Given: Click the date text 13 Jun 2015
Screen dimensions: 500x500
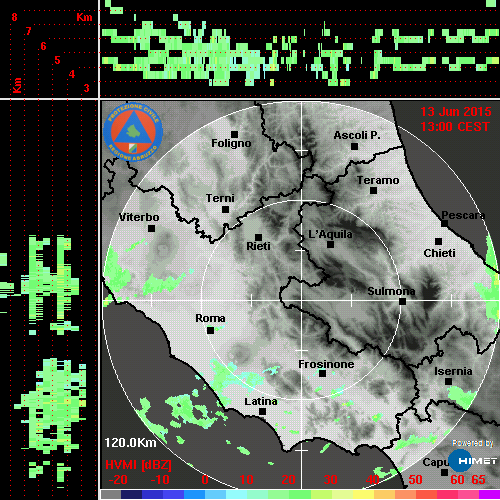Looking at the screenshot, I should click(x=456, y=112).
